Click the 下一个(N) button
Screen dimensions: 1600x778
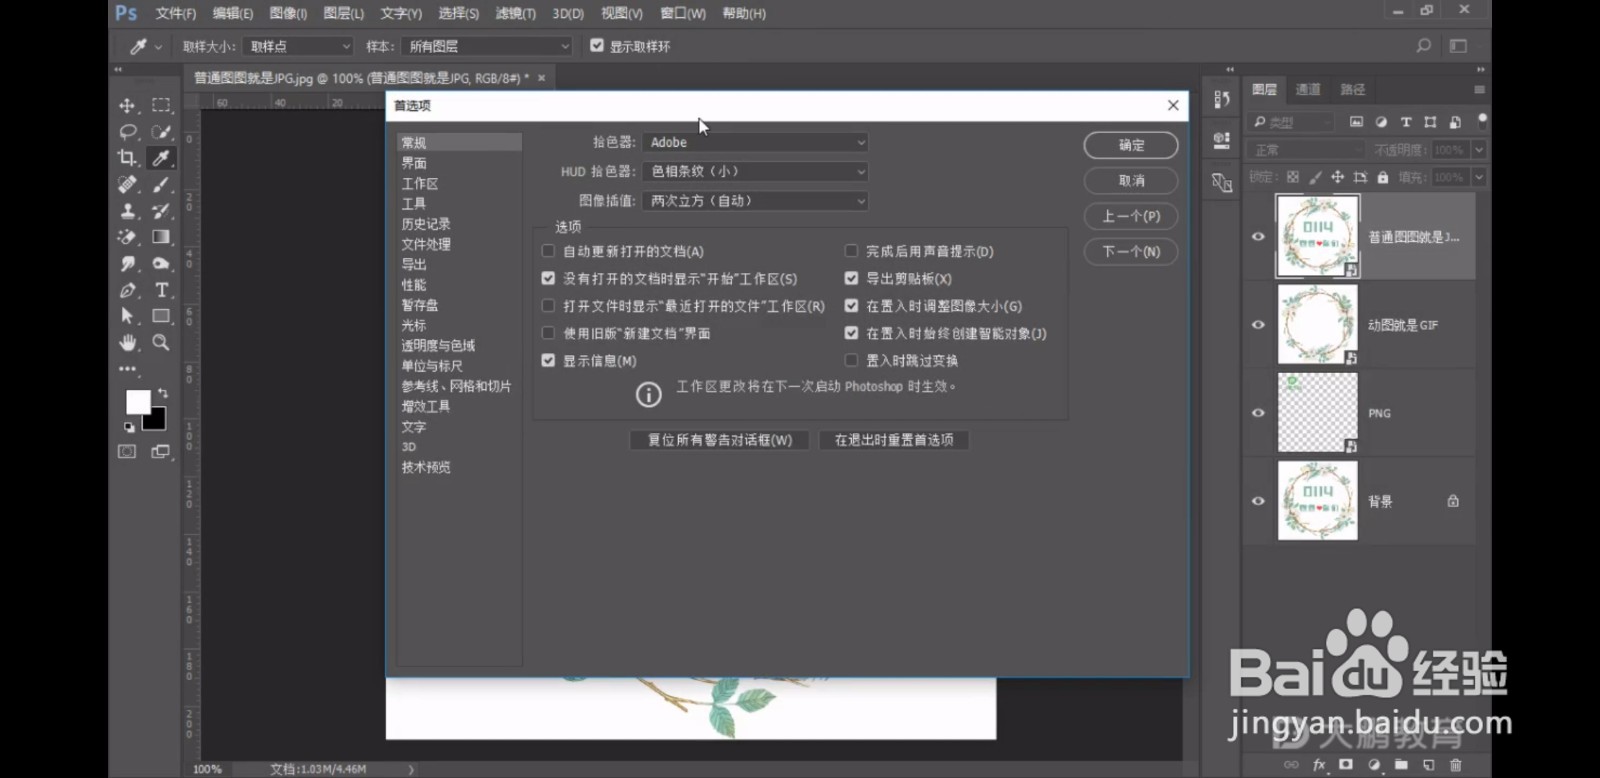click(1131, 252)
